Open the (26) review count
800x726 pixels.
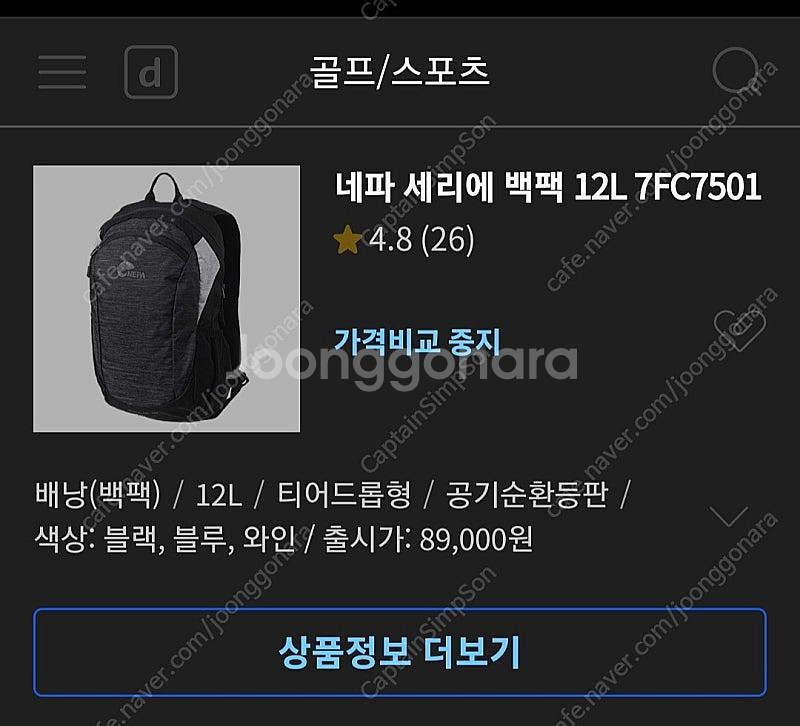coord(447,239)
